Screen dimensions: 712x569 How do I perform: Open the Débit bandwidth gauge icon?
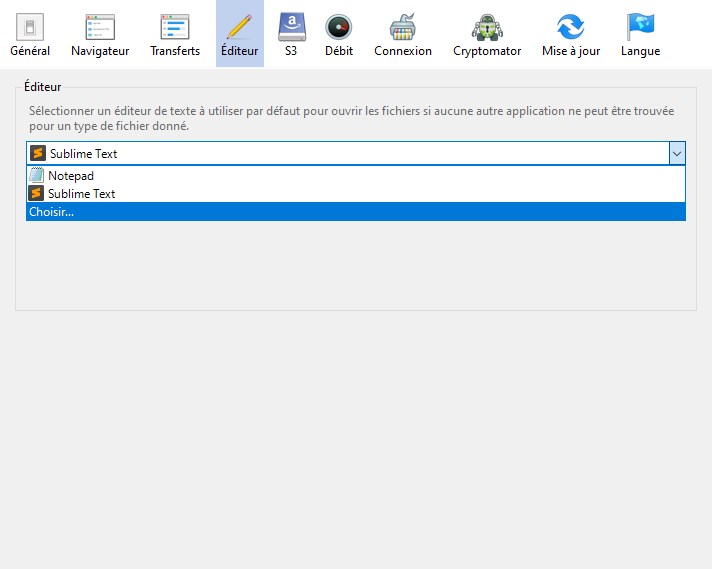coord(339,27)
